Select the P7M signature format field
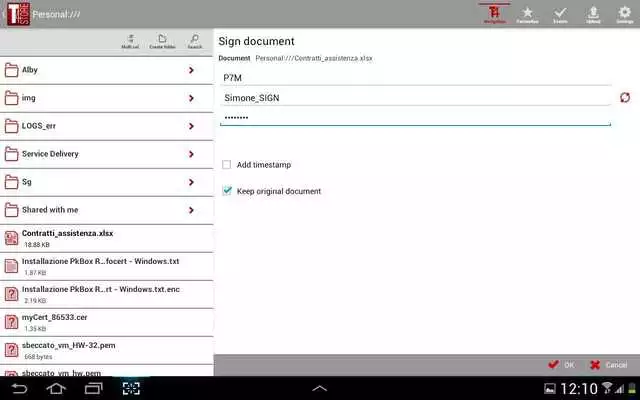The width and height of the screenshot is (640, 400). click(x=415, y=76)
